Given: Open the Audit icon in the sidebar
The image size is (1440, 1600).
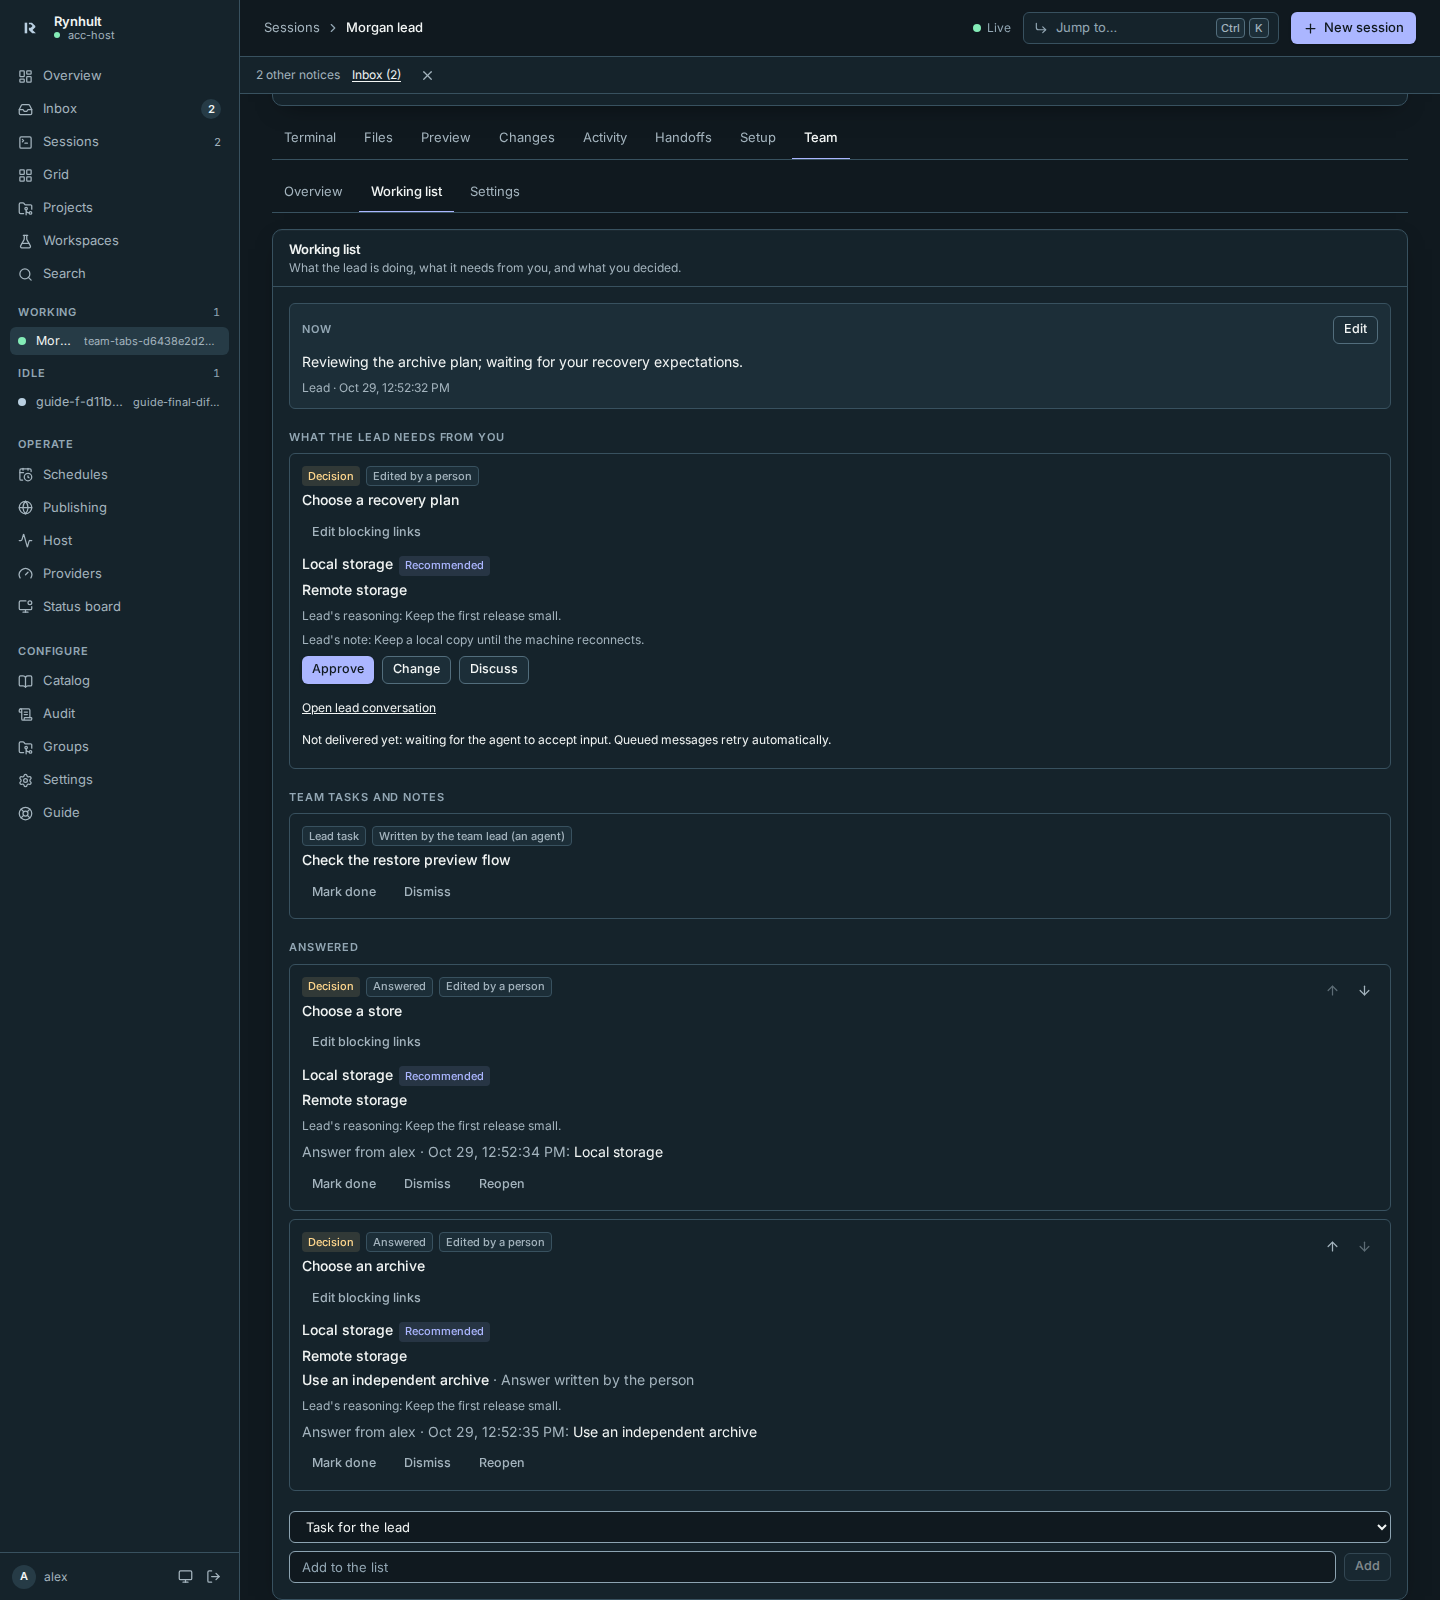Looking at the screenshot, I should (x=26, y=714).
